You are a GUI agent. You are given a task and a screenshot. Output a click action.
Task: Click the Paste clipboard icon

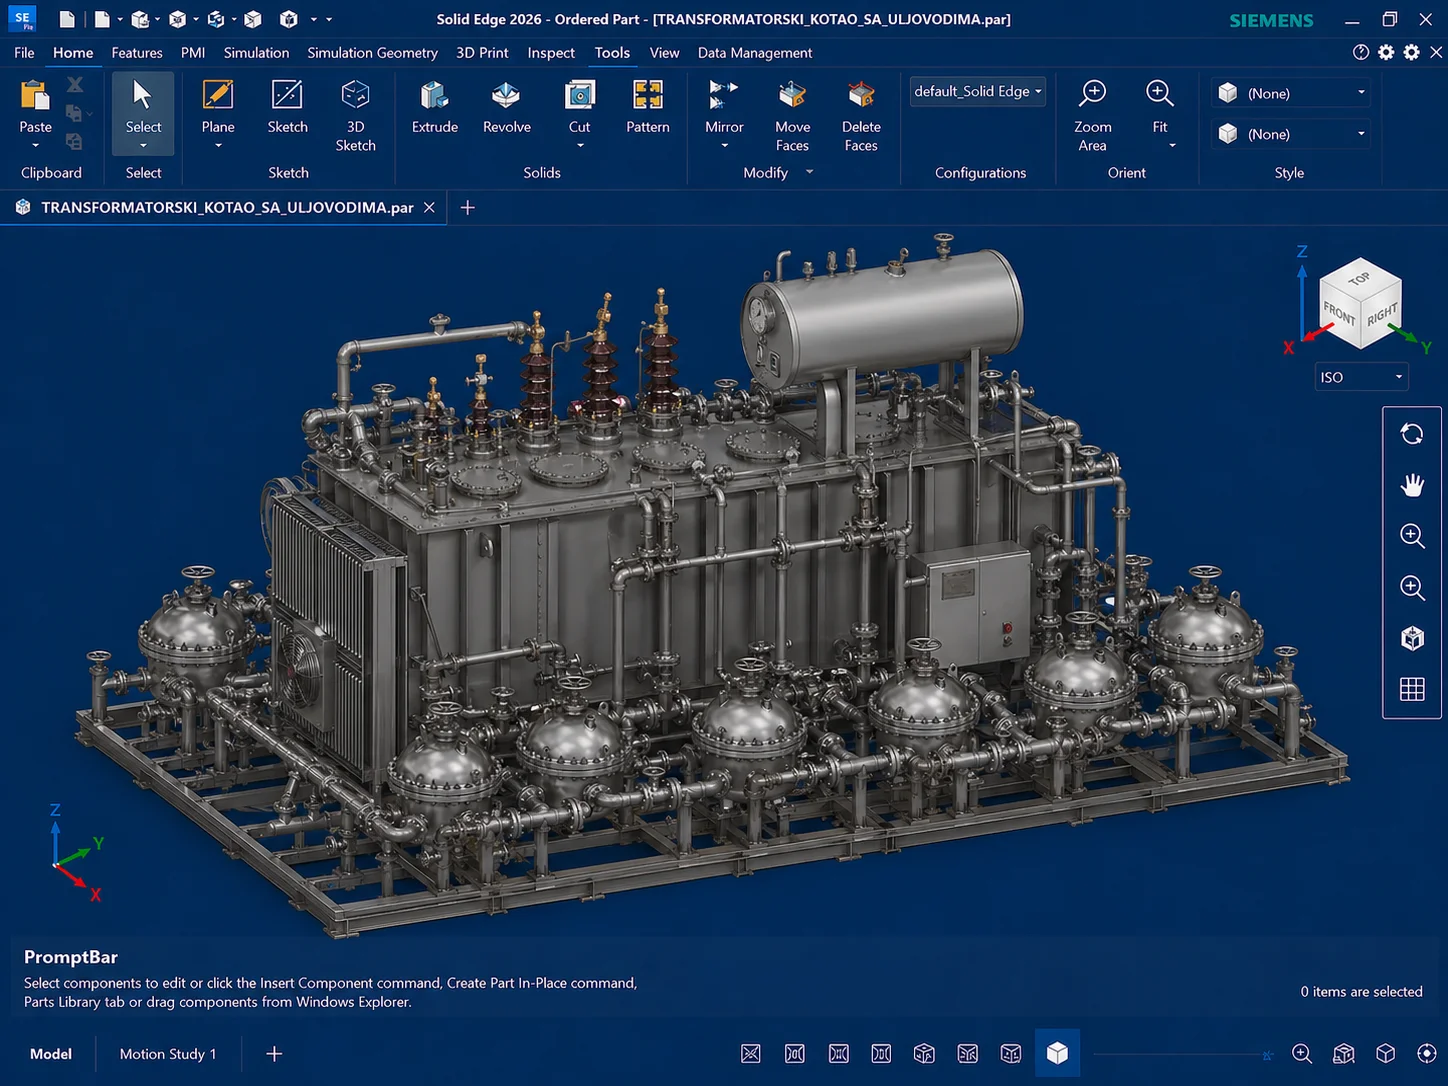coord(35,96)
